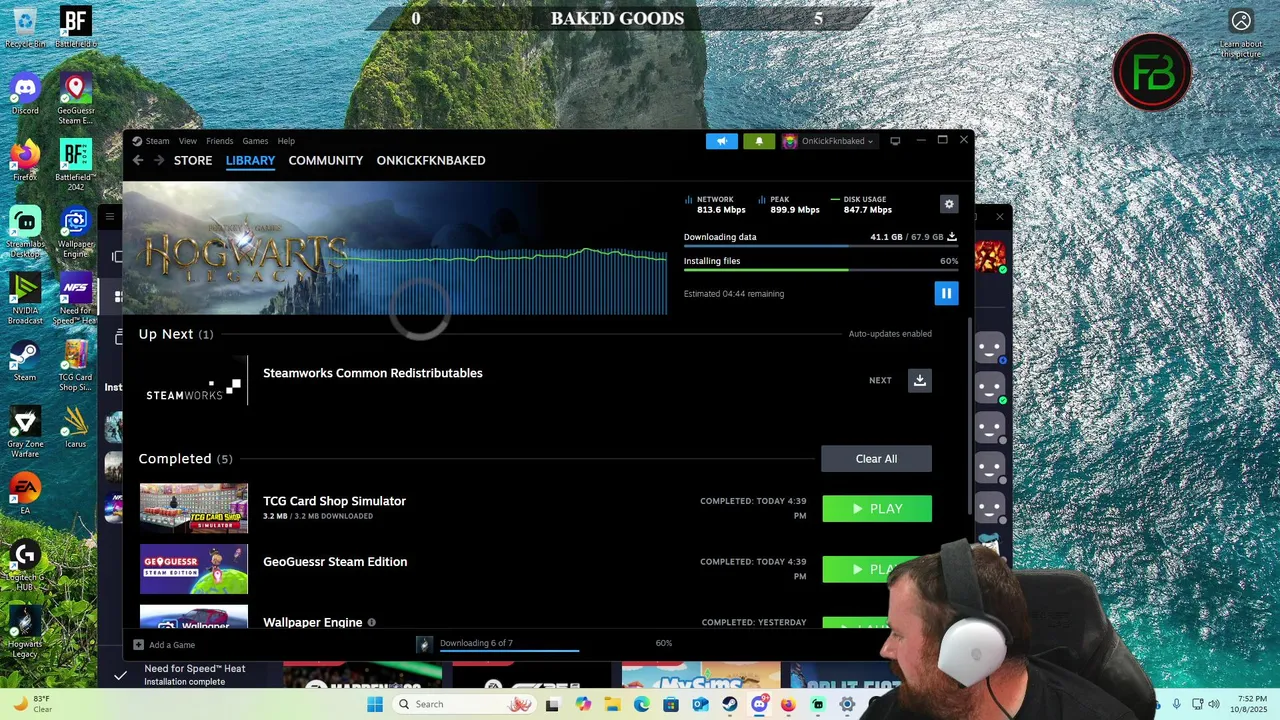Open GeoGuessr Steam Edition desktop shortcut

(75, 99)
